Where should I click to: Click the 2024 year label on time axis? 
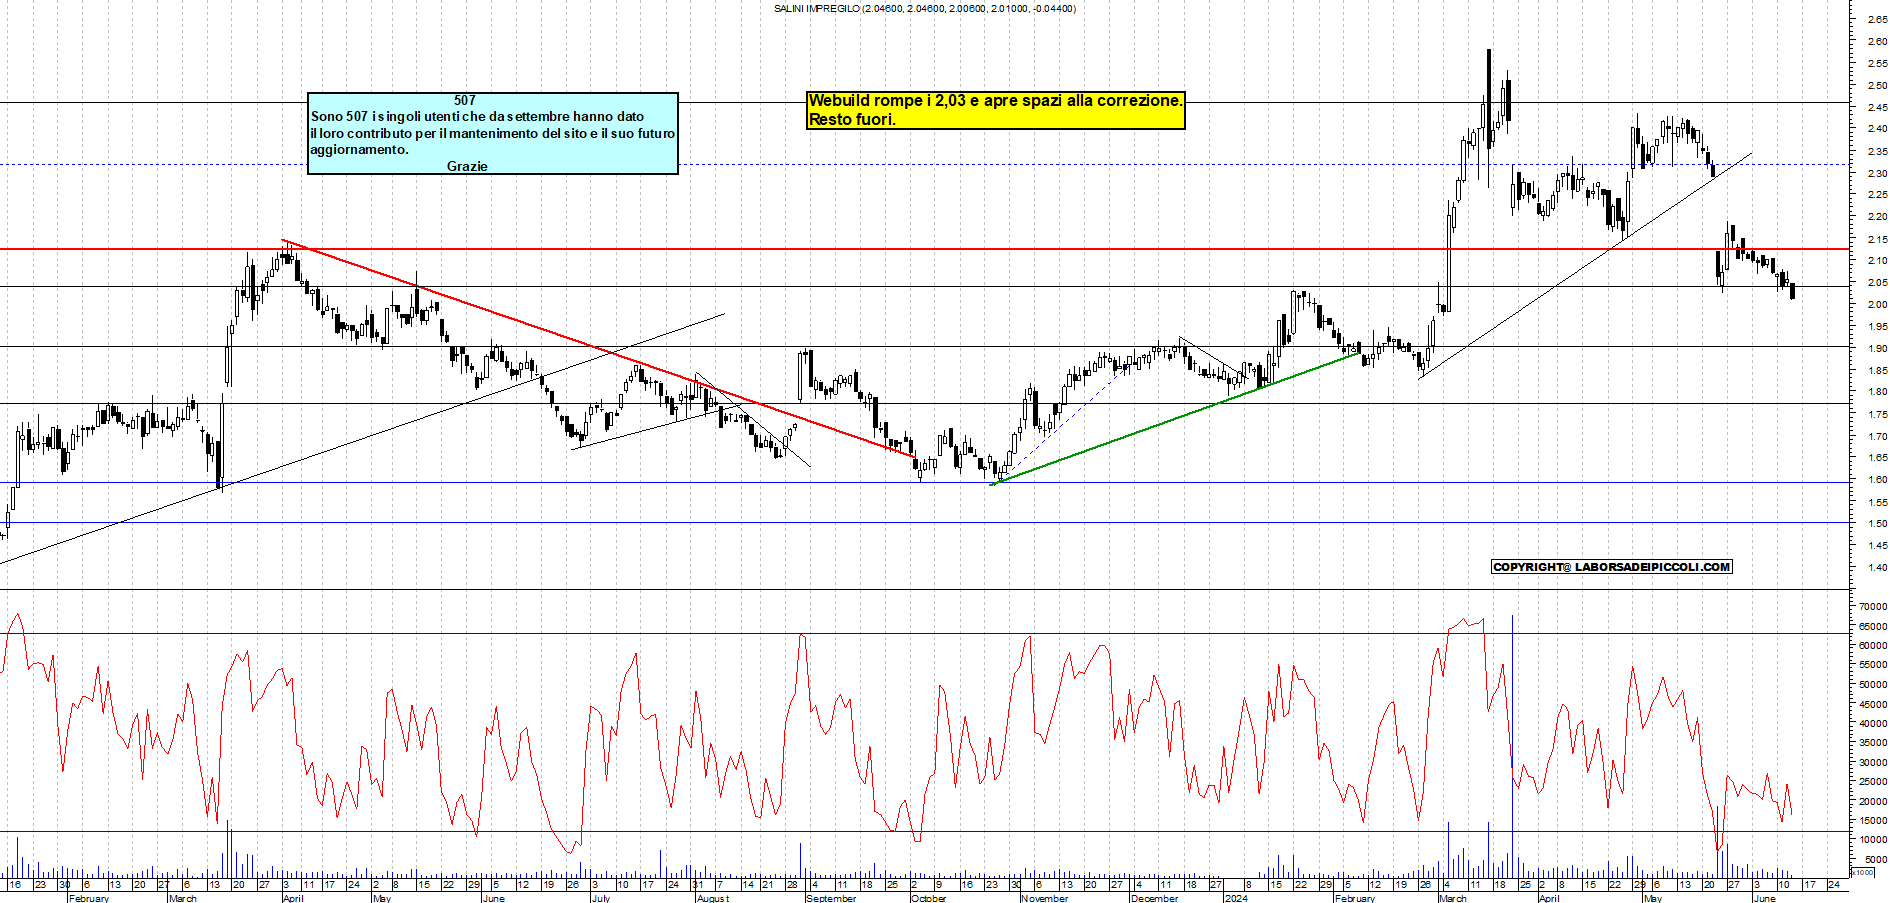[x=1237, y=898]
